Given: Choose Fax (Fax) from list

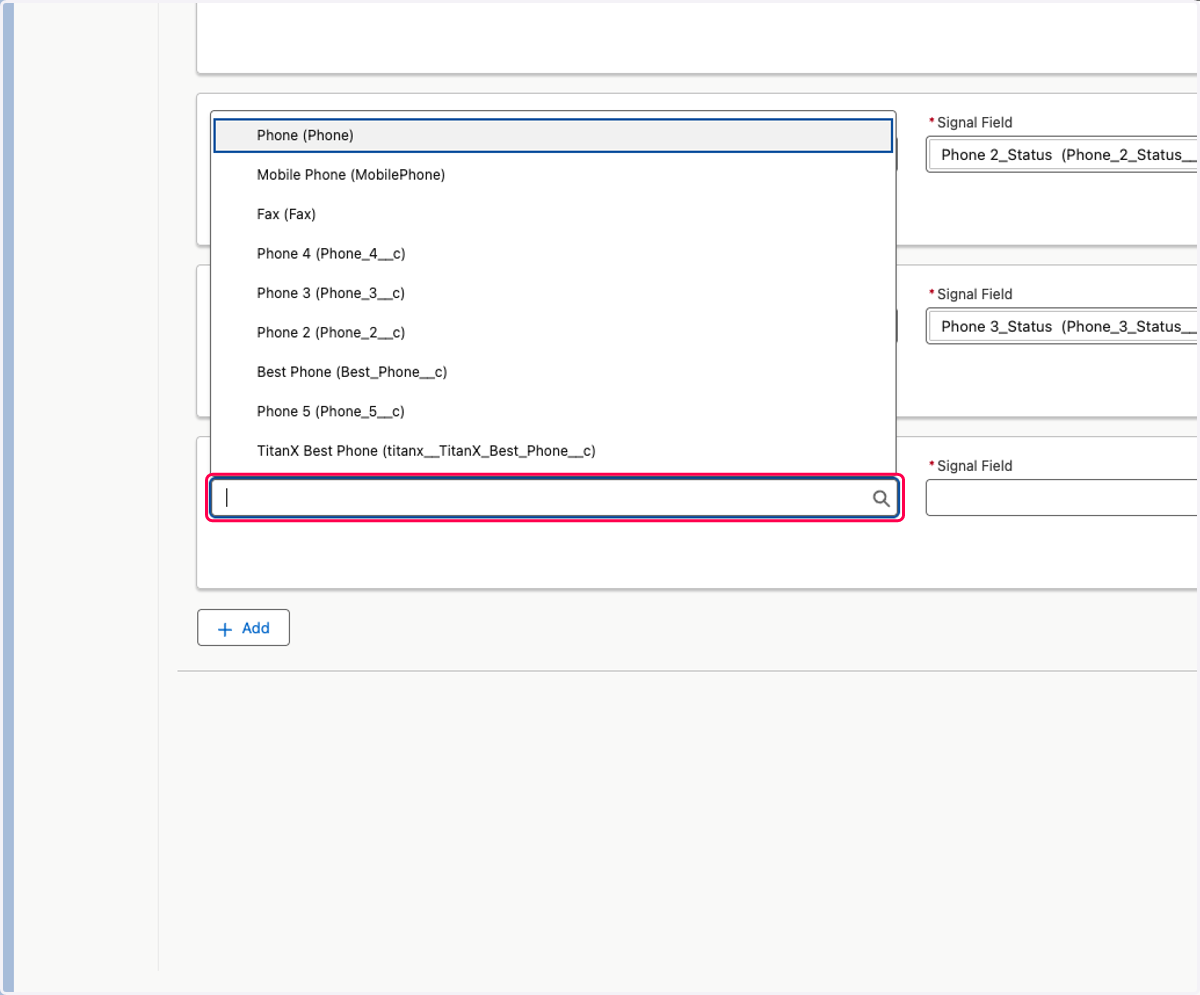Looking at the screenshot, I should click(553, 214).
